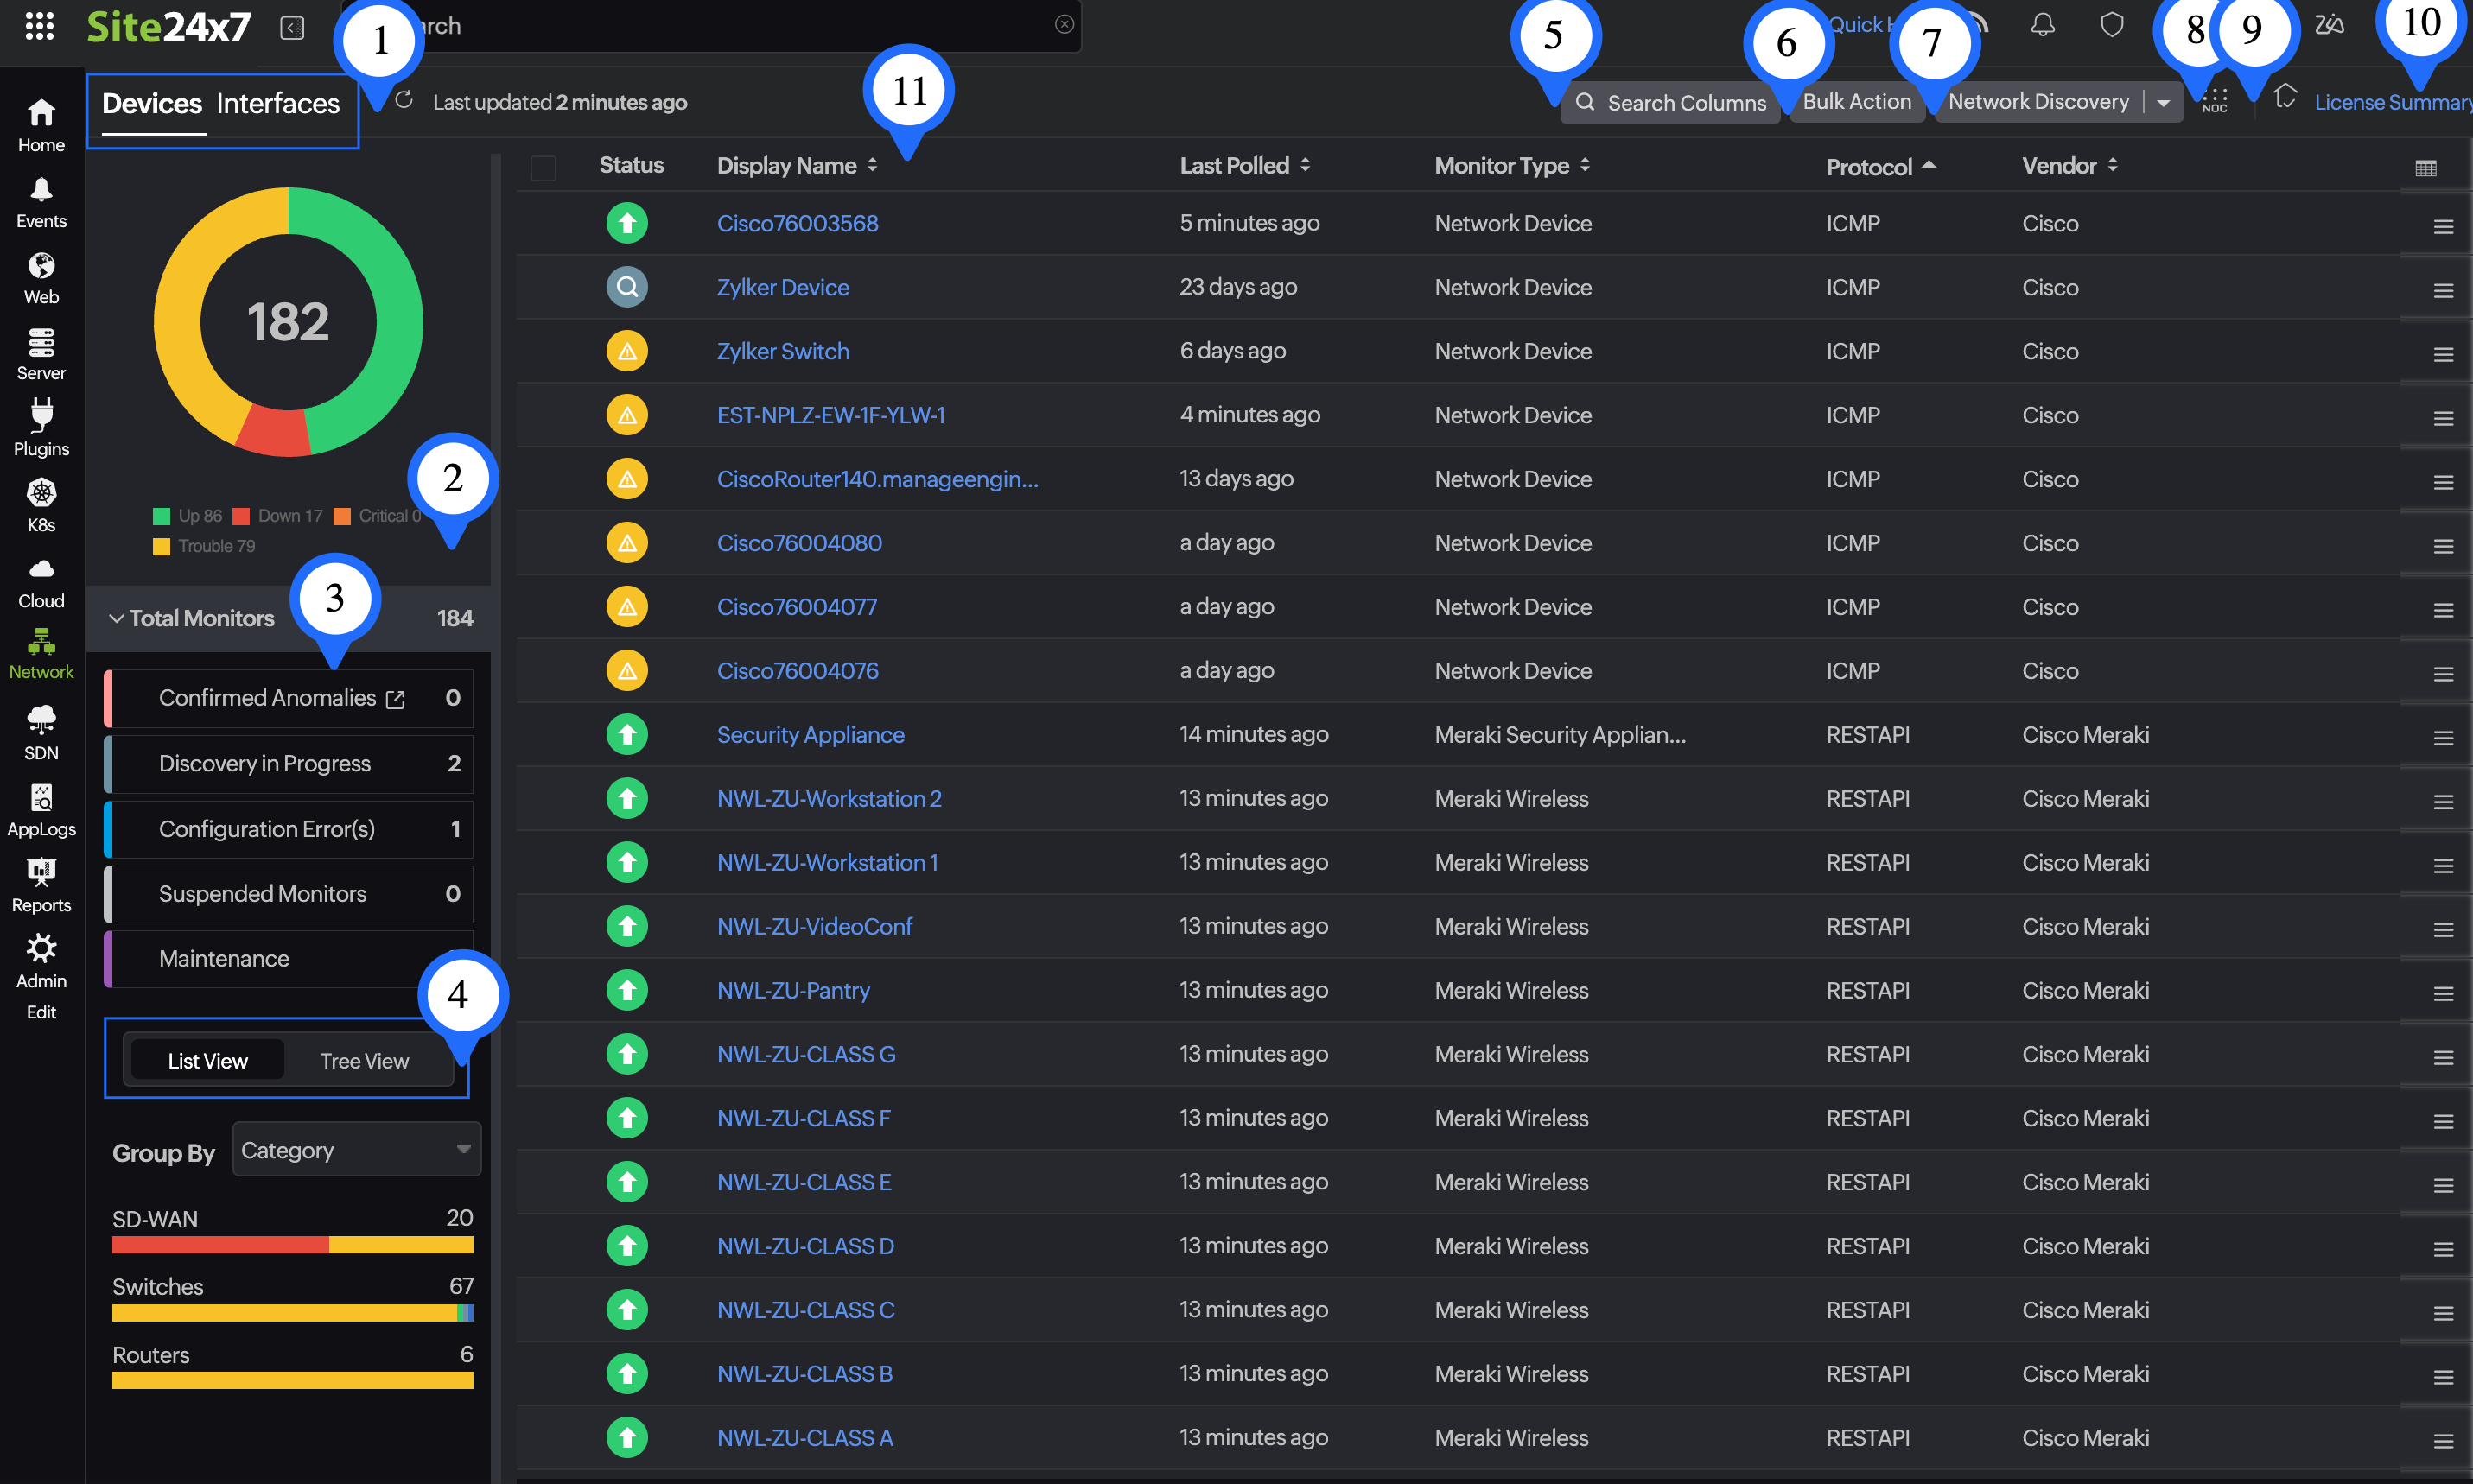Viewport: 2473px width, 1484px height.
Task: Click the Bulk Action button
Action: 1856,102
